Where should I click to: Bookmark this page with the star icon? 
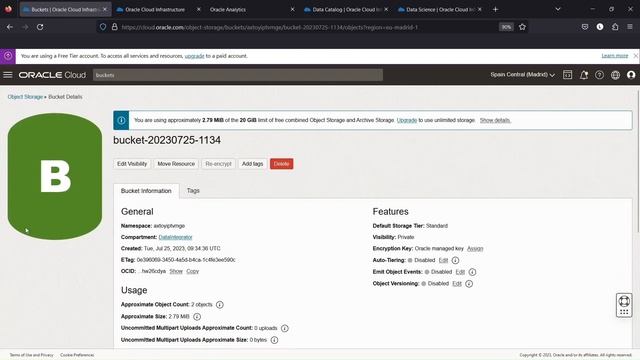tap(522, 27)
